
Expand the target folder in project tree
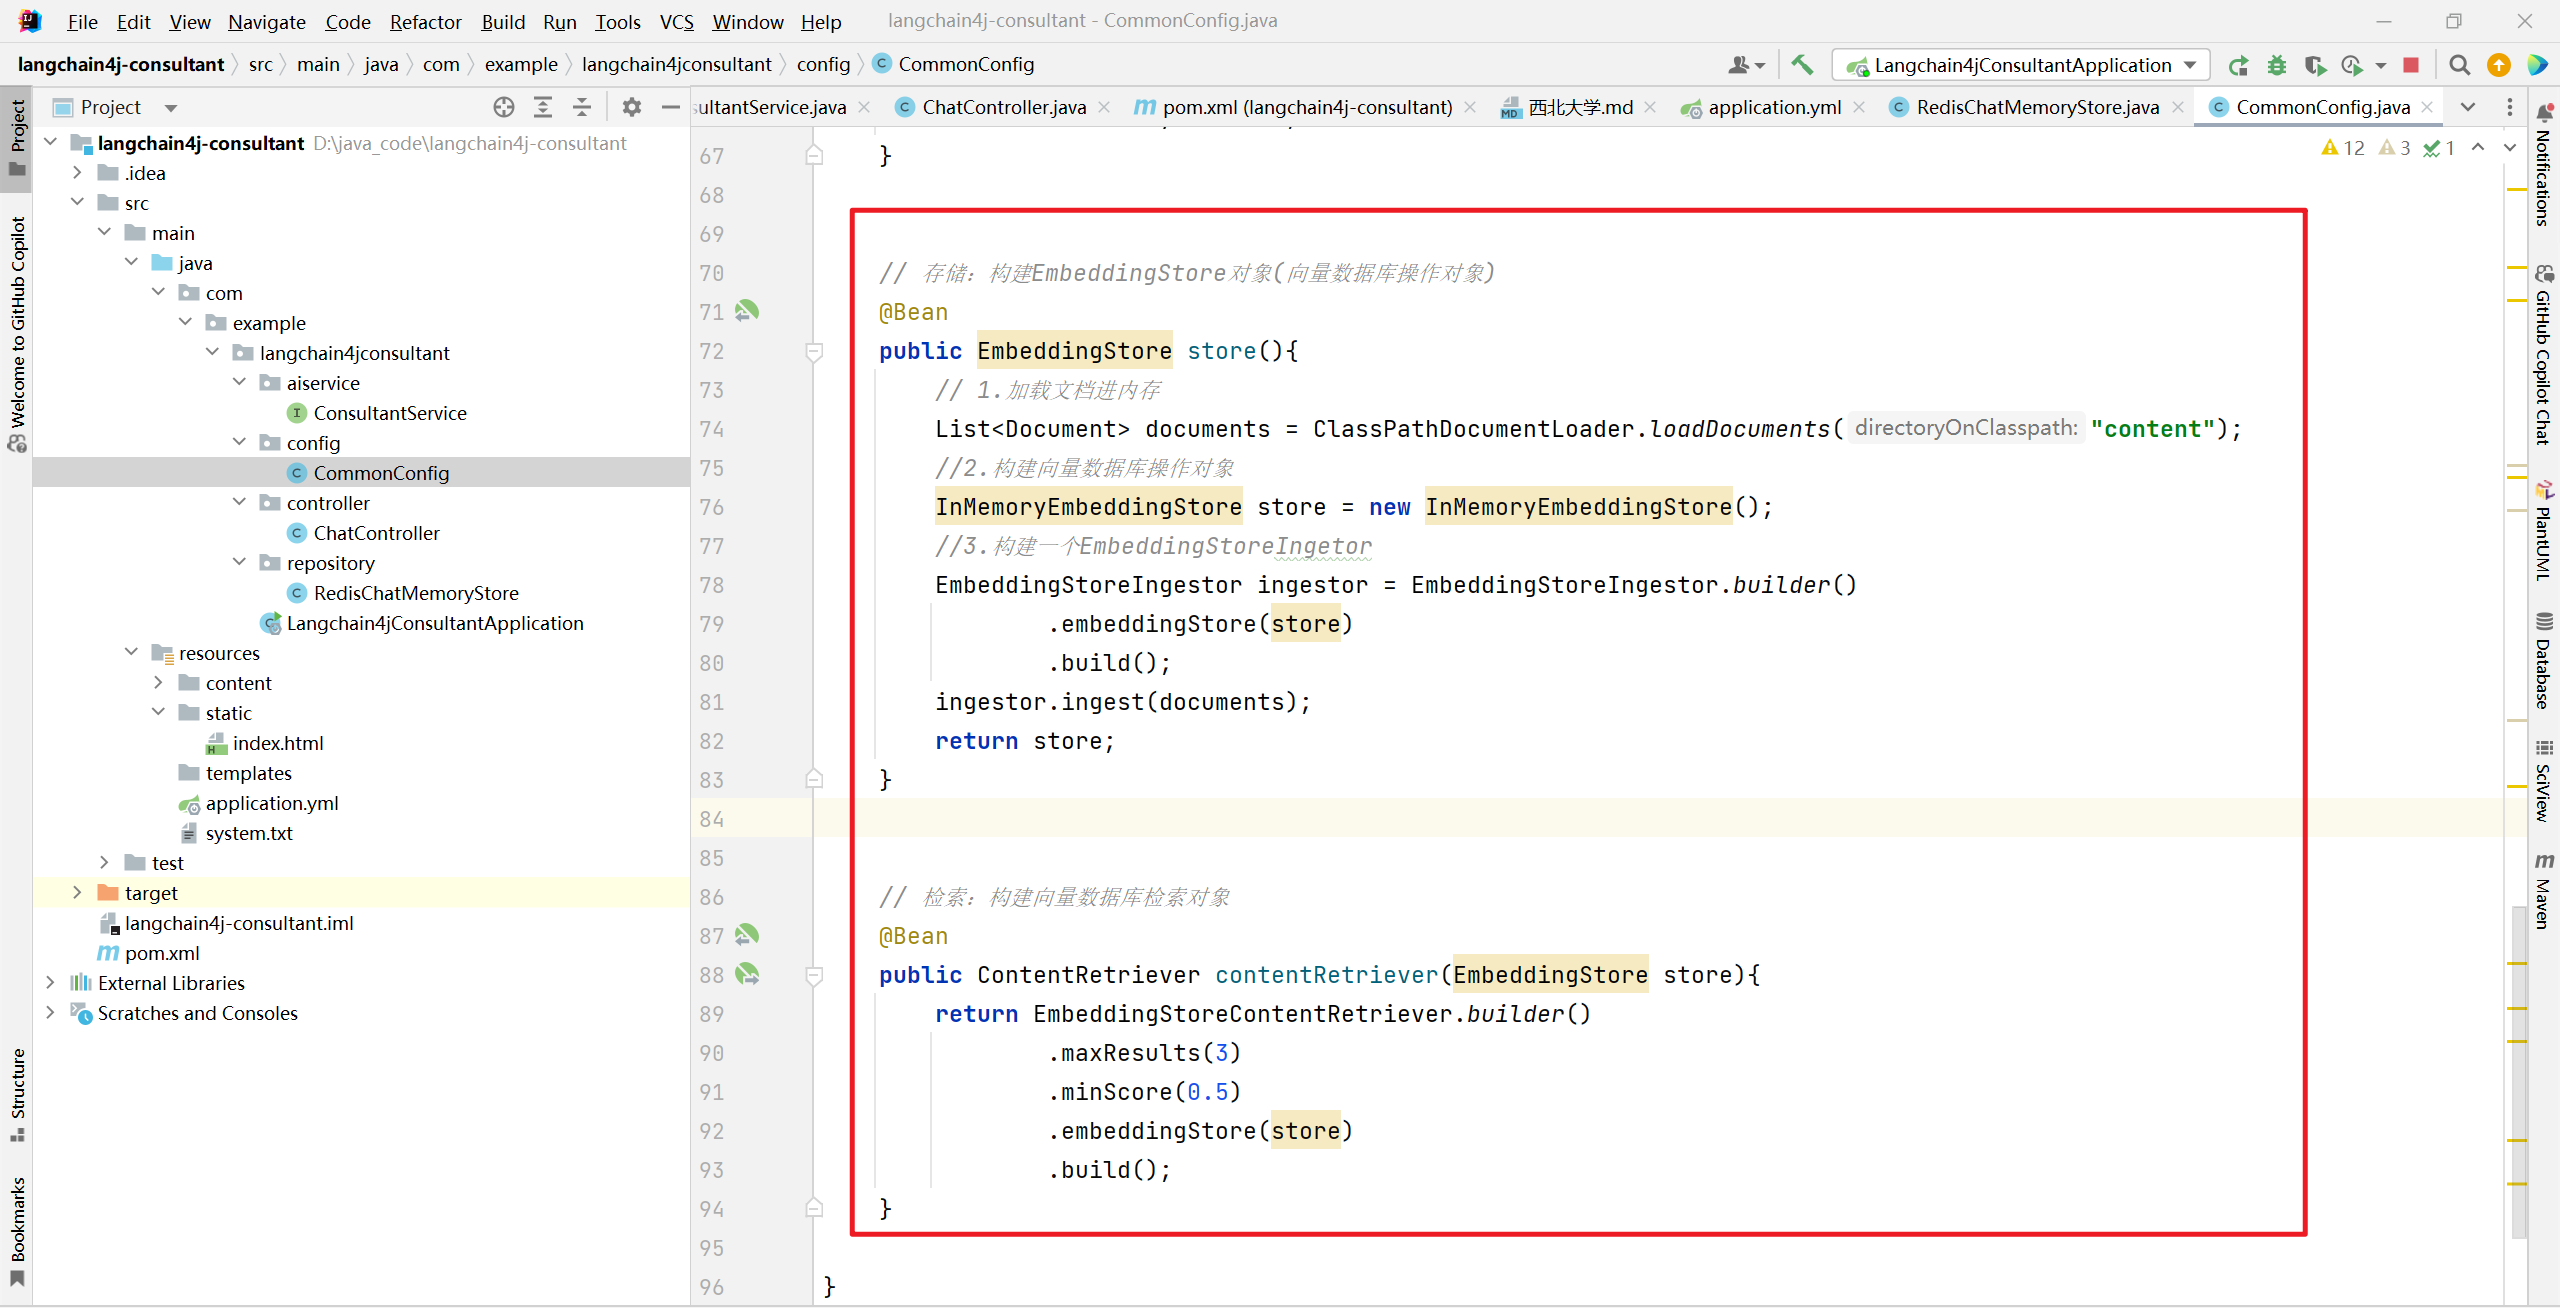(78, 892)
